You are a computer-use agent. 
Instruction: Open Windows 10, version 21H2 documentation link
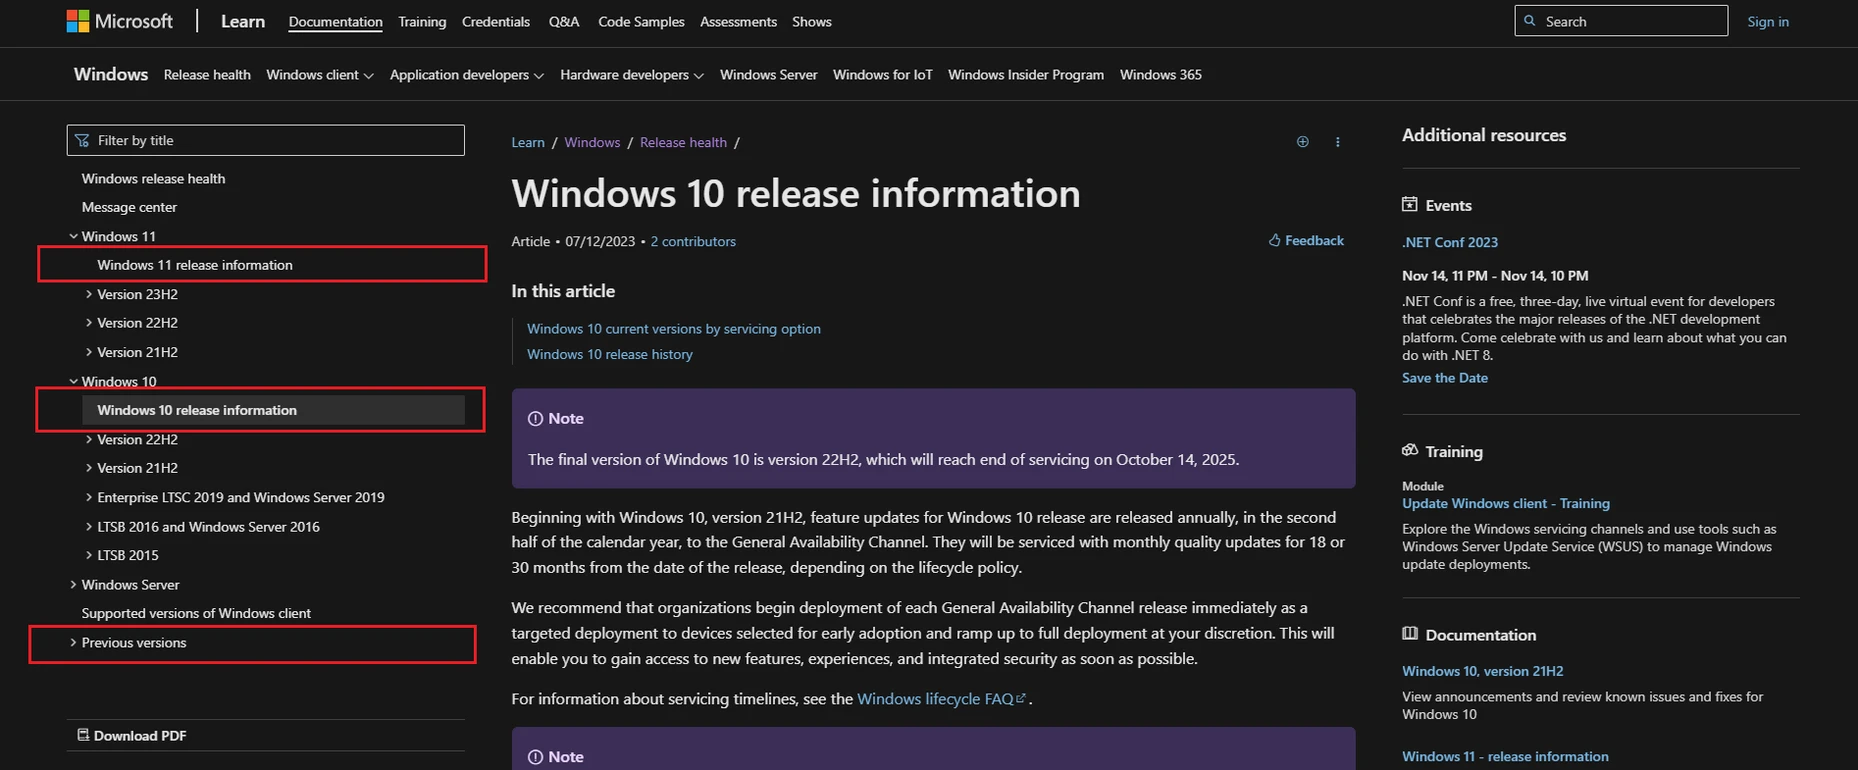pos(1483,671)
